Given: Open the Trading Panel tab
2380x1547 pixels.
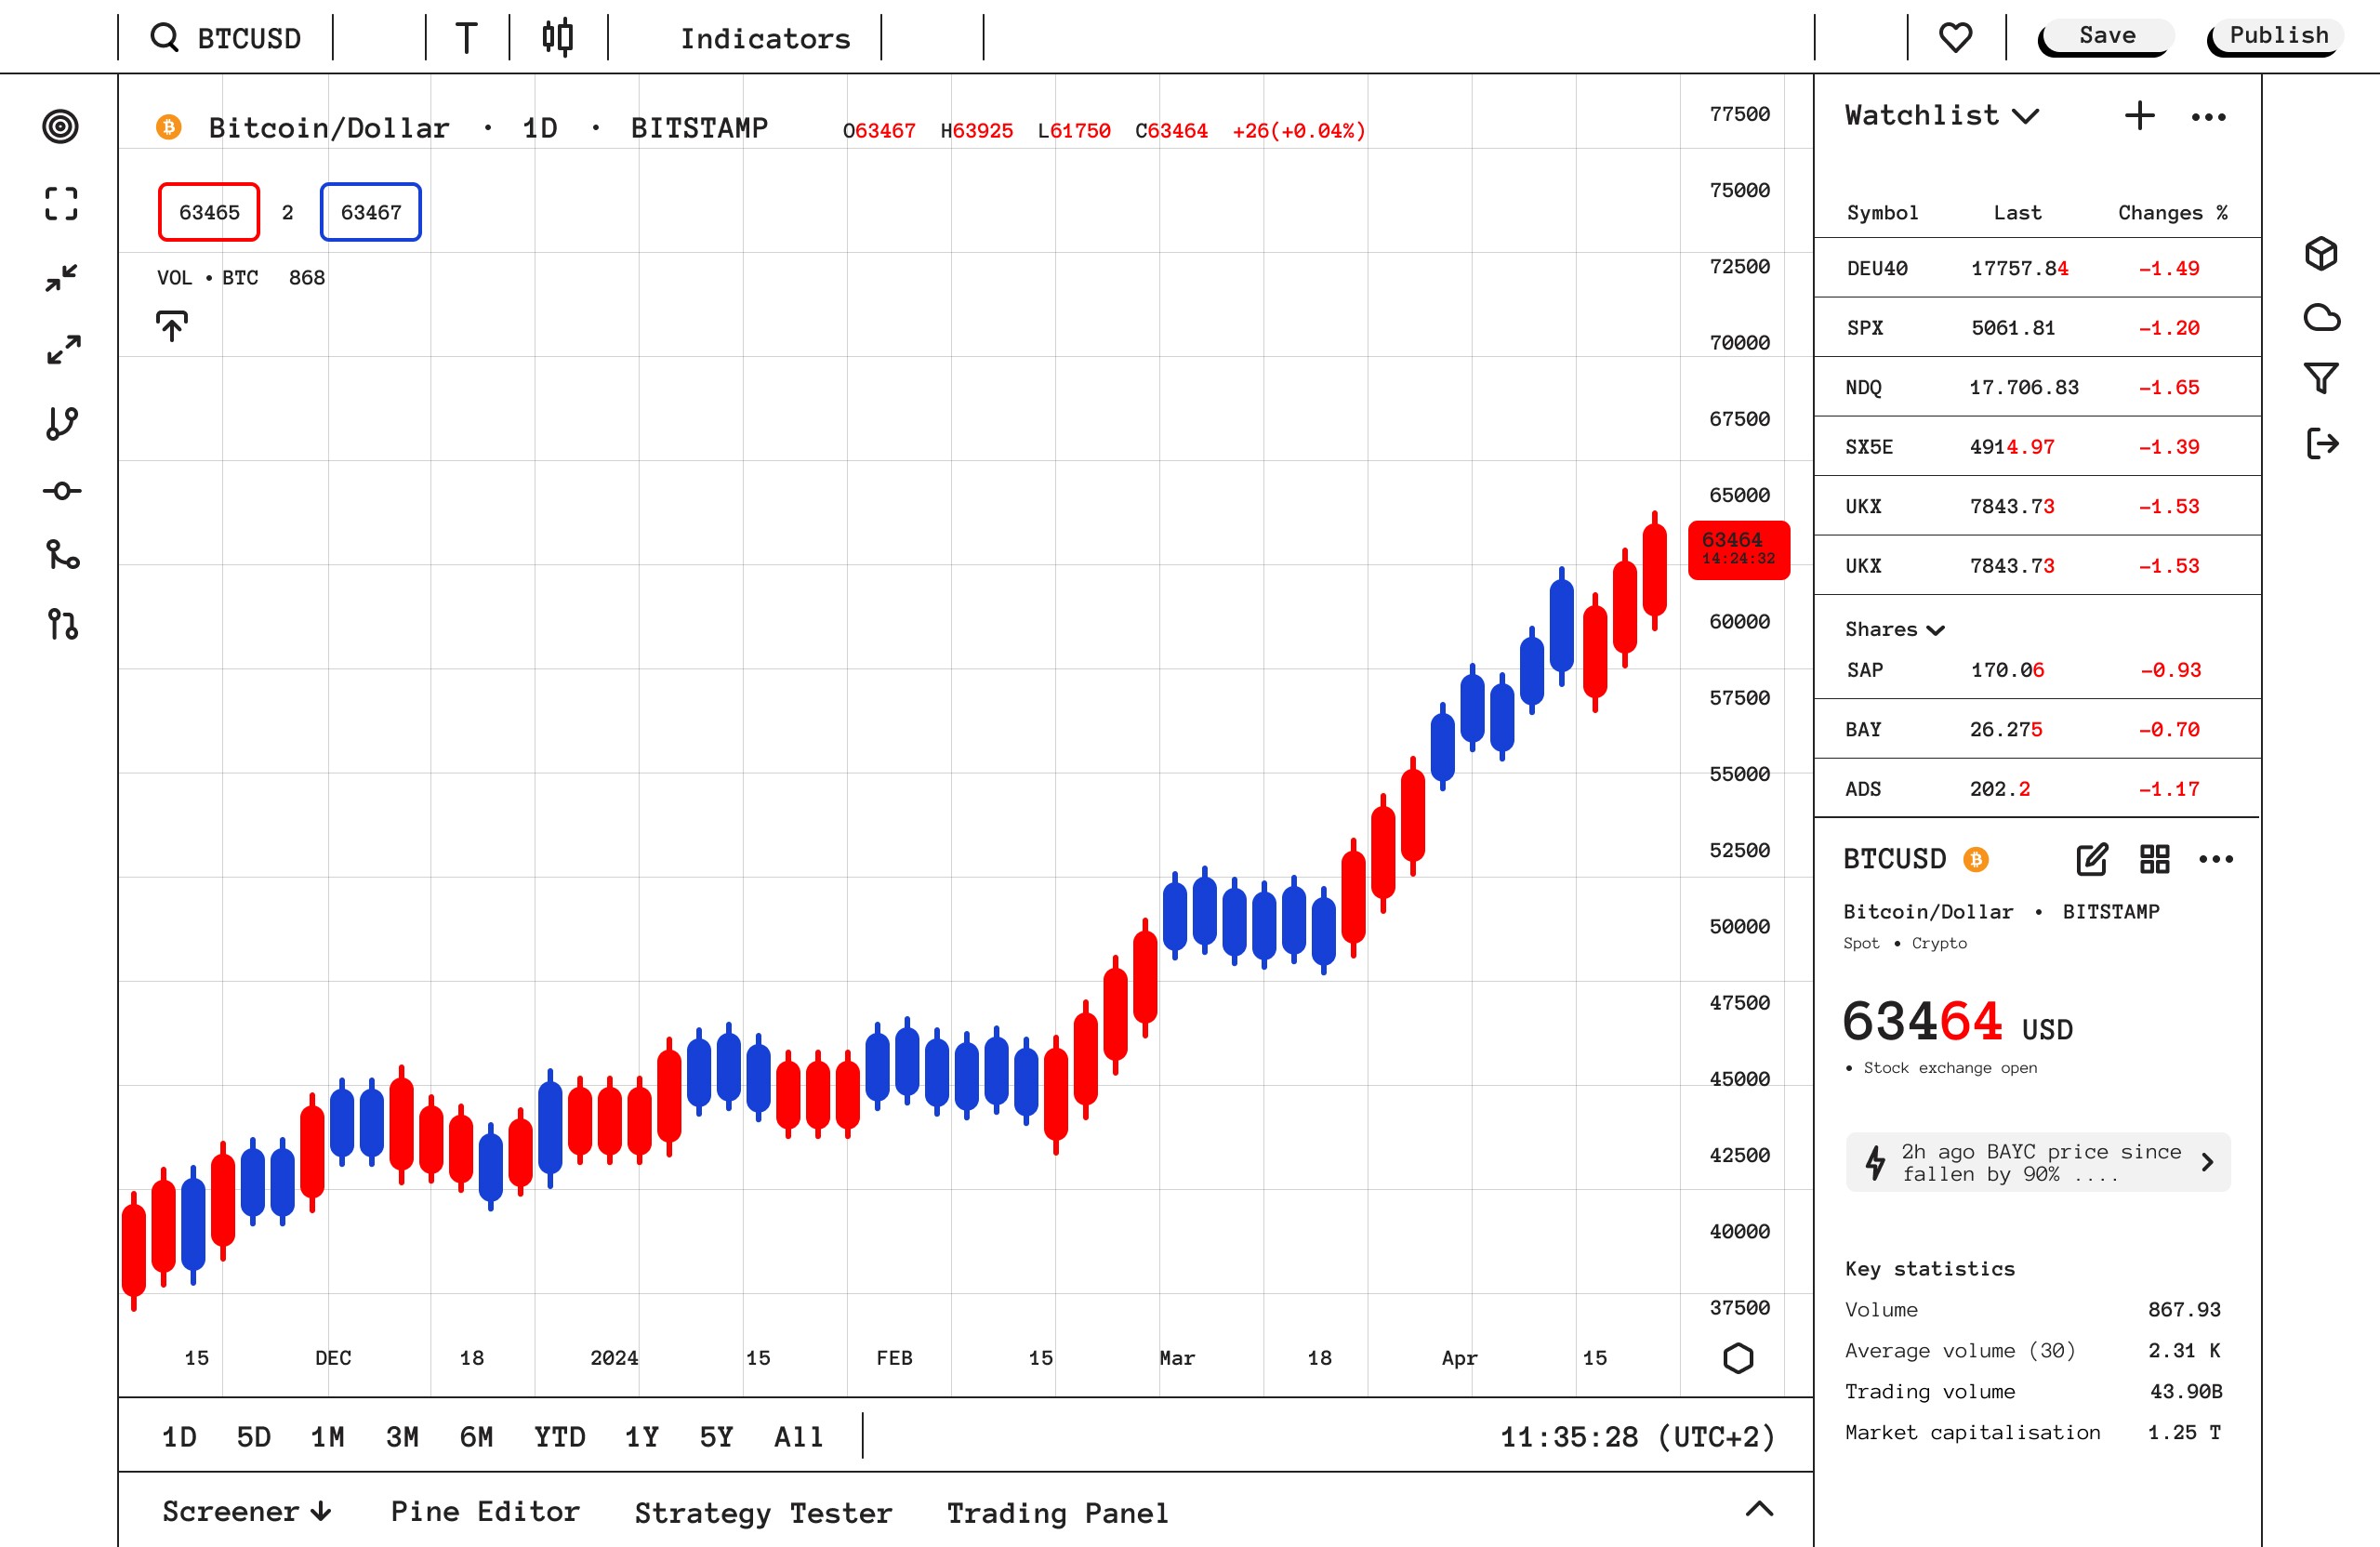Looking at the screenshot, I should coord(1057,1513).
